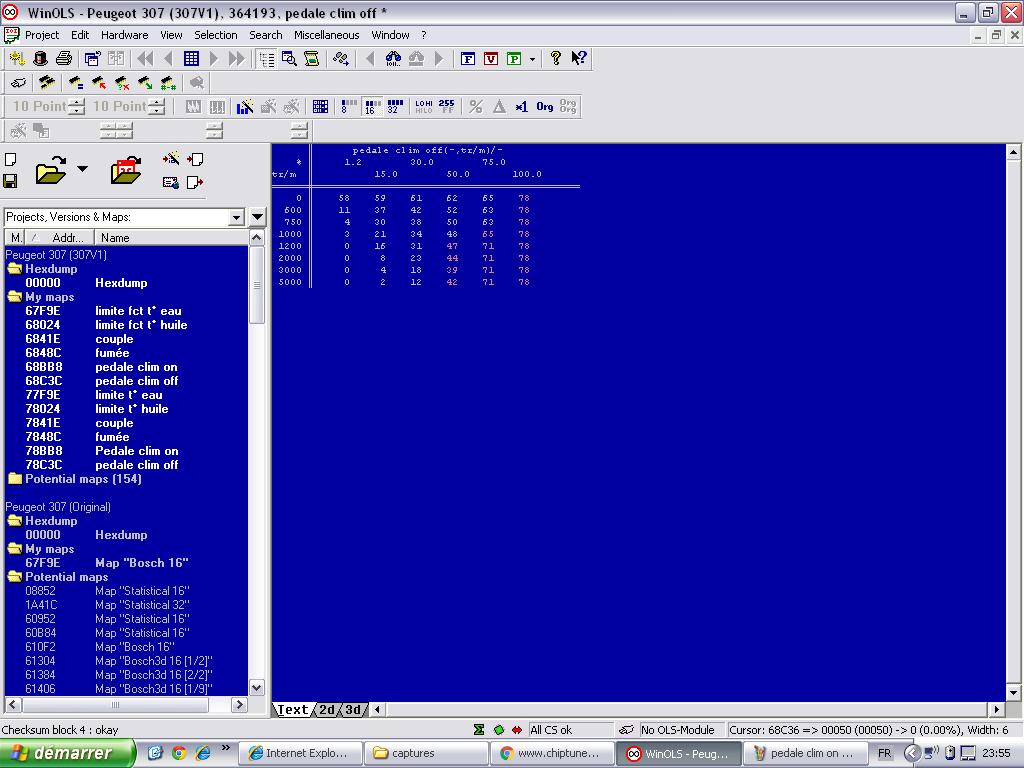Image resolution: width=1024 pixels, height=768 pixels.
Task: Click the save floppy disk icon
Action: tap(10, 181)
